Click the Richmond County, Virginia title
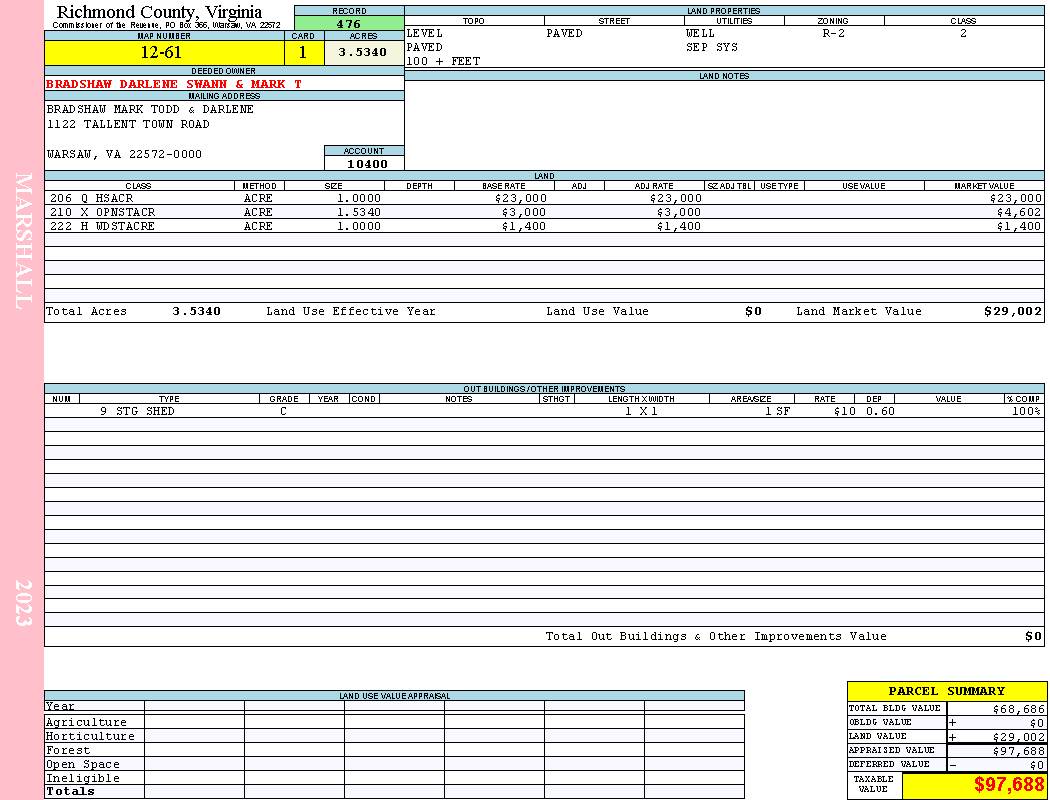This screenshot has height=800, width=1050. click(x=159, y=12)
